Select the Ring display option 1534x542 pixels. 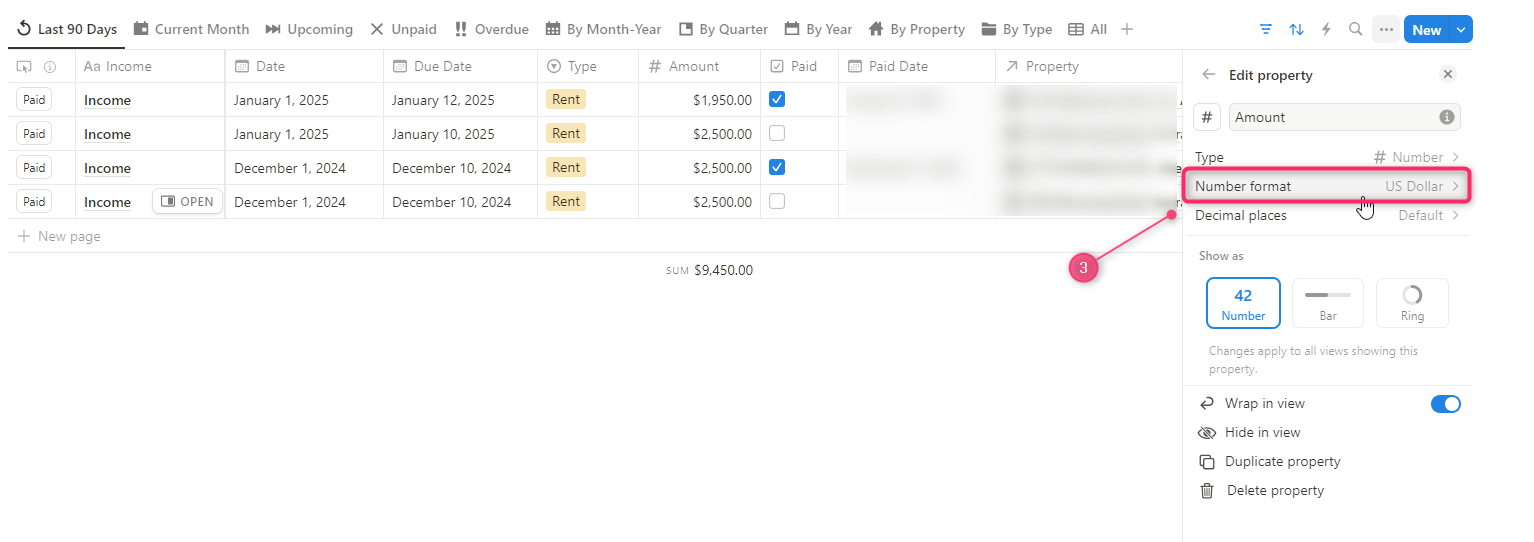pyautogui.click(x=1412, y=303)
